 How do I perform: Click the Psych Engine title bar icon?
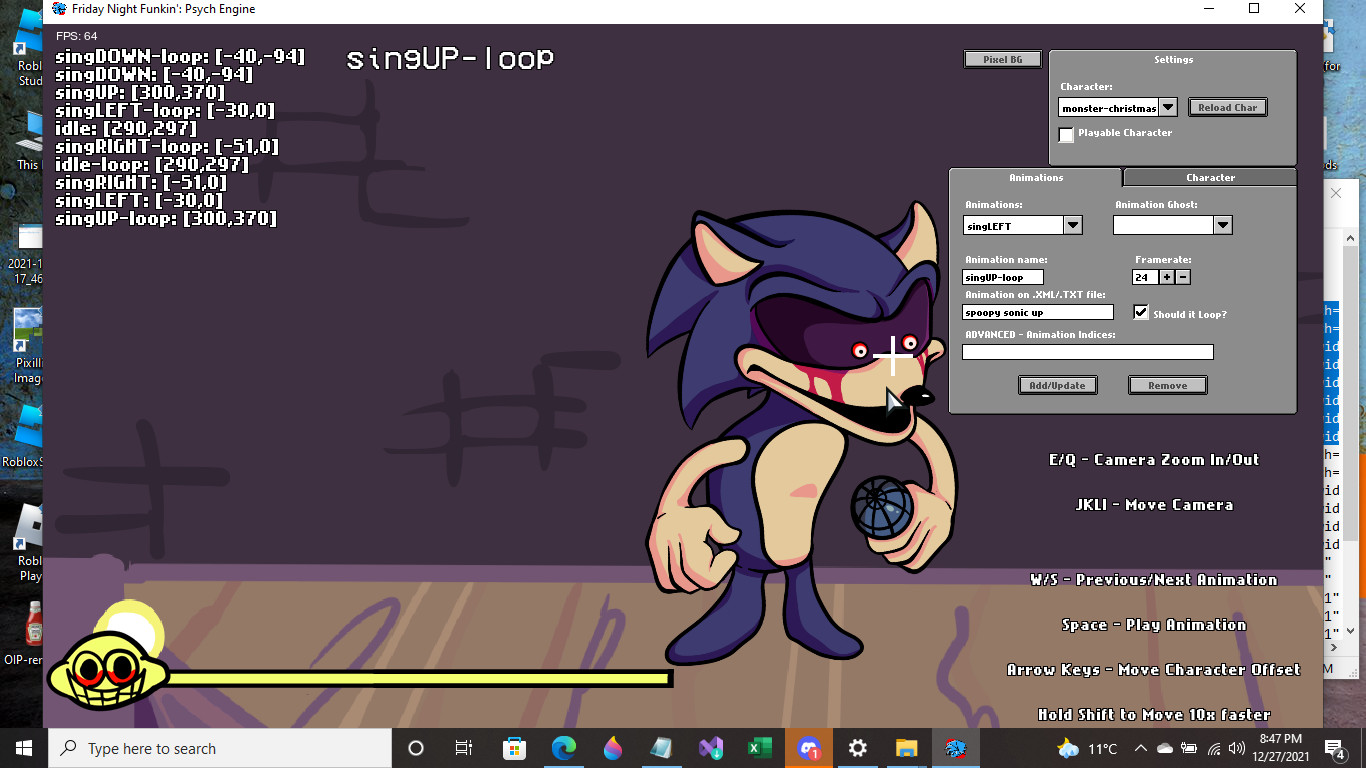[59, 9]
